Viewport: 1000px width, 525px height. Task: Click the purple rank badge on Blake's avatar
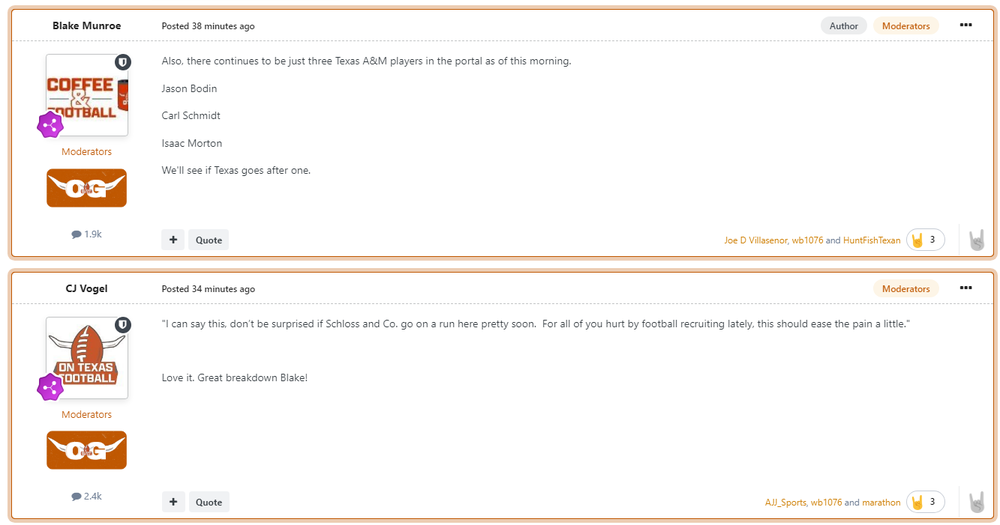[x=50, y=125]
